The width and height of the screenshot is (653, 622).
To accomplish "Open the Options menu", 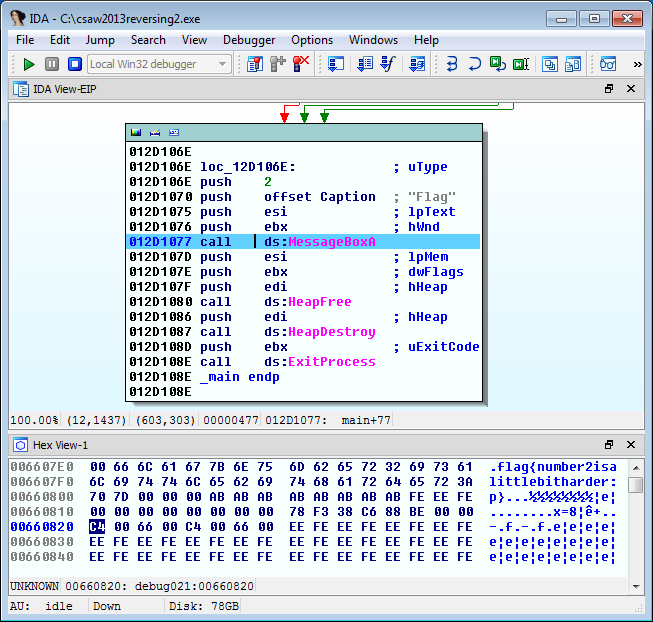I will (312, 40).
